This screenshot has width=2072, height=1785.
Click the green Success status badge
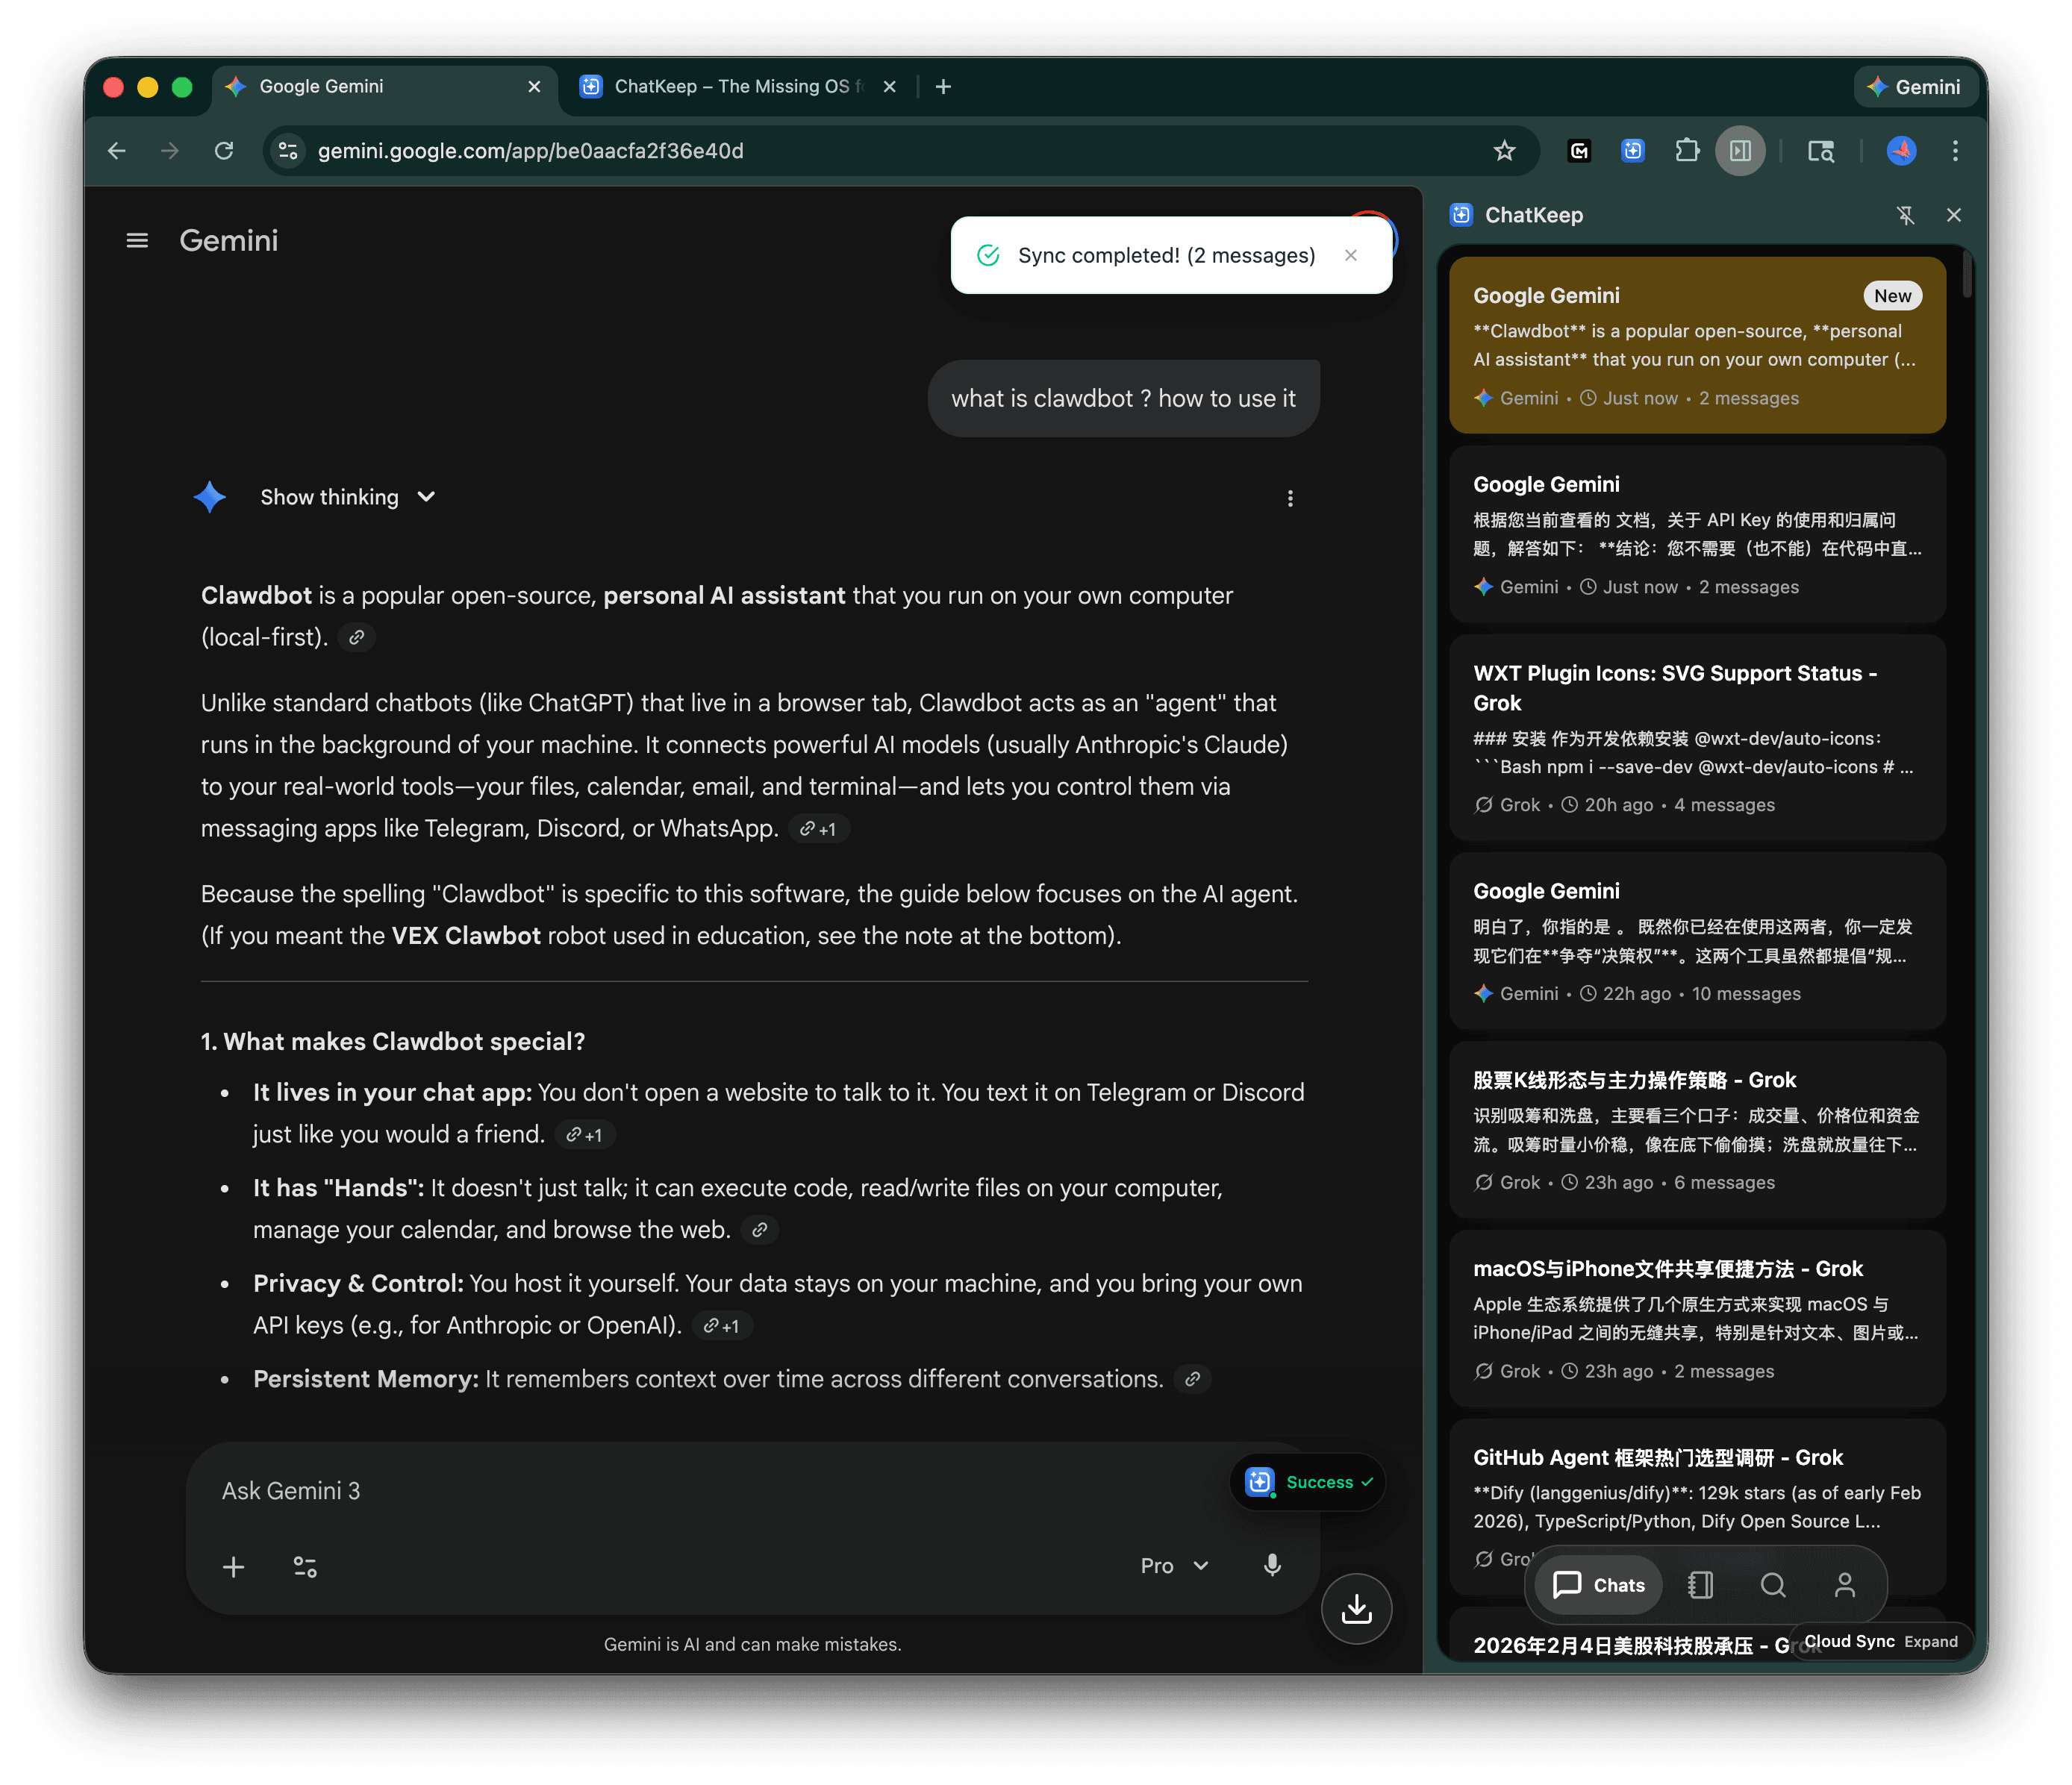[x=1308, y=1482]
